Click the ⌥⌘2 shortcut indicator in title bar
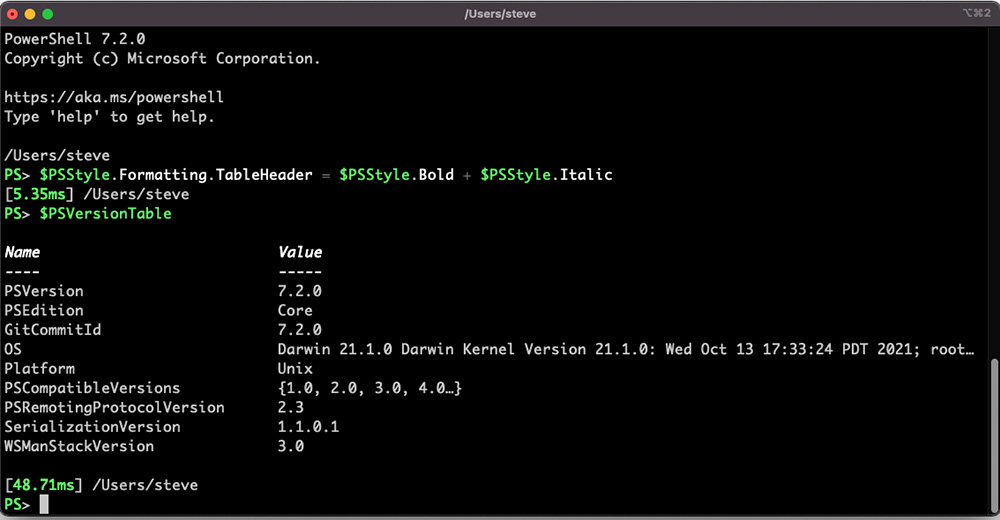 pyautogui.click(x=976, y=13)
